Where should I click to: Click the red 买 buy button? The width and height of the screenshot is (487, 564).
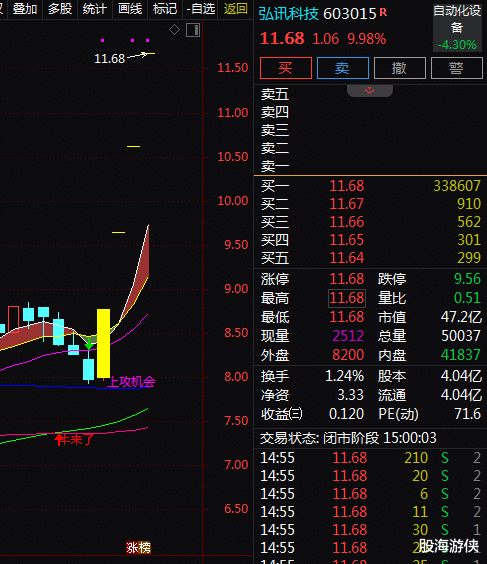tap(286, 68)
